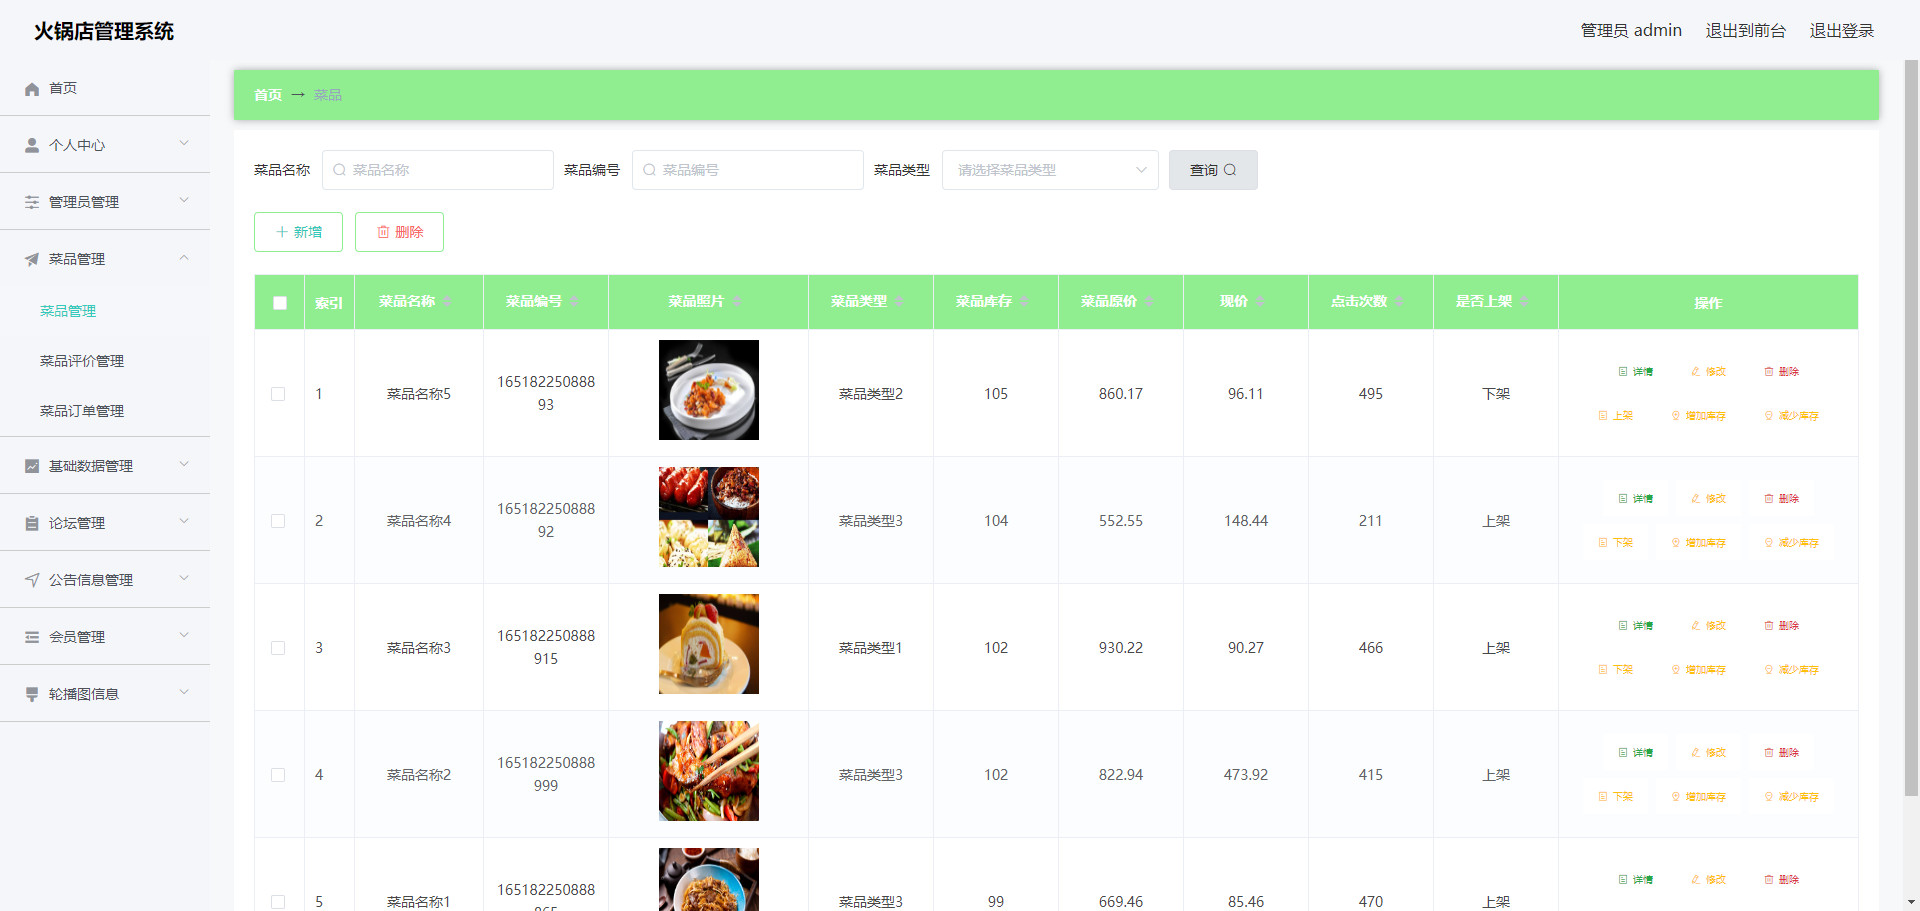
Task: Click 首页 in the breadcrumb bar
Action: pyautogui.click(x=267, y=95)
